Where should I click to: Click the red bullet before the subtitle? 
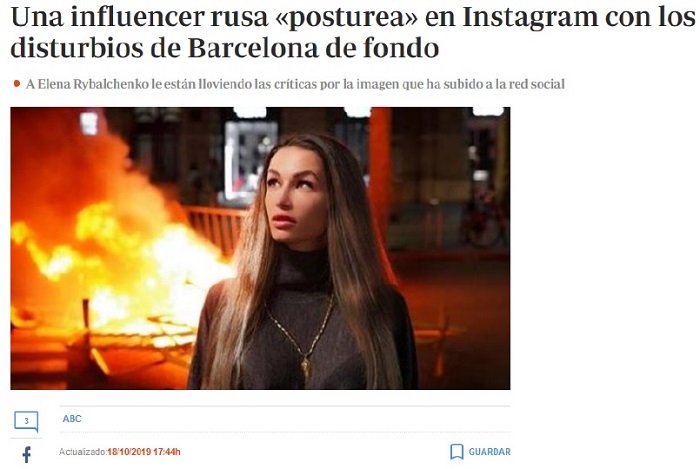tap(17, 83)
